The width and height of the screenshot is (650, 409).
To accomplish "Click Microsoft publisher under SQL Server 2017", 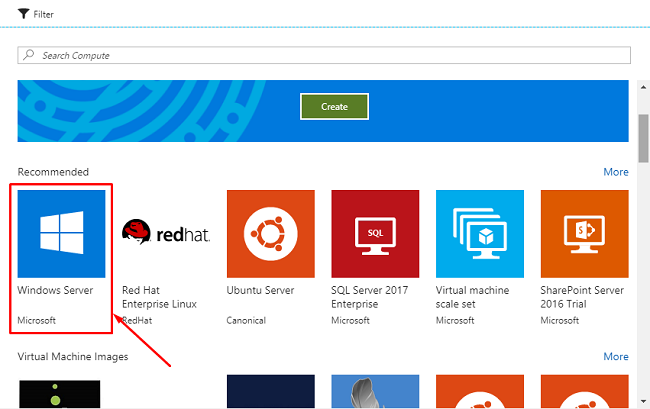I will click(x=350, y=320).
